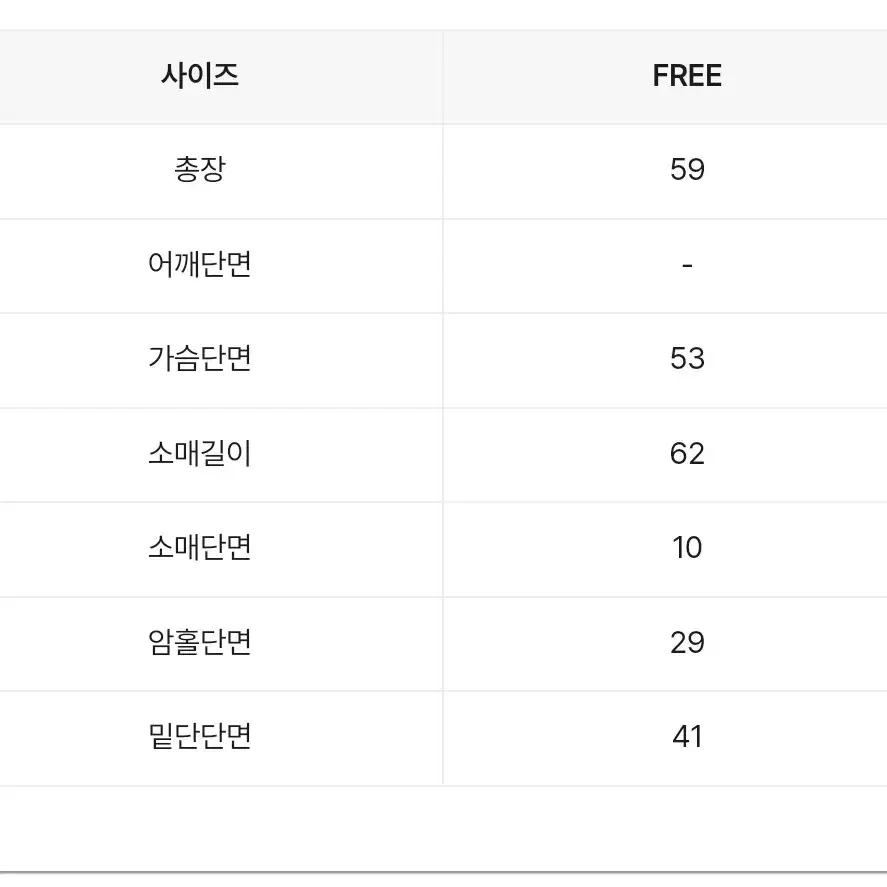Click the dash value for 어깨단면

coord(687,265)
